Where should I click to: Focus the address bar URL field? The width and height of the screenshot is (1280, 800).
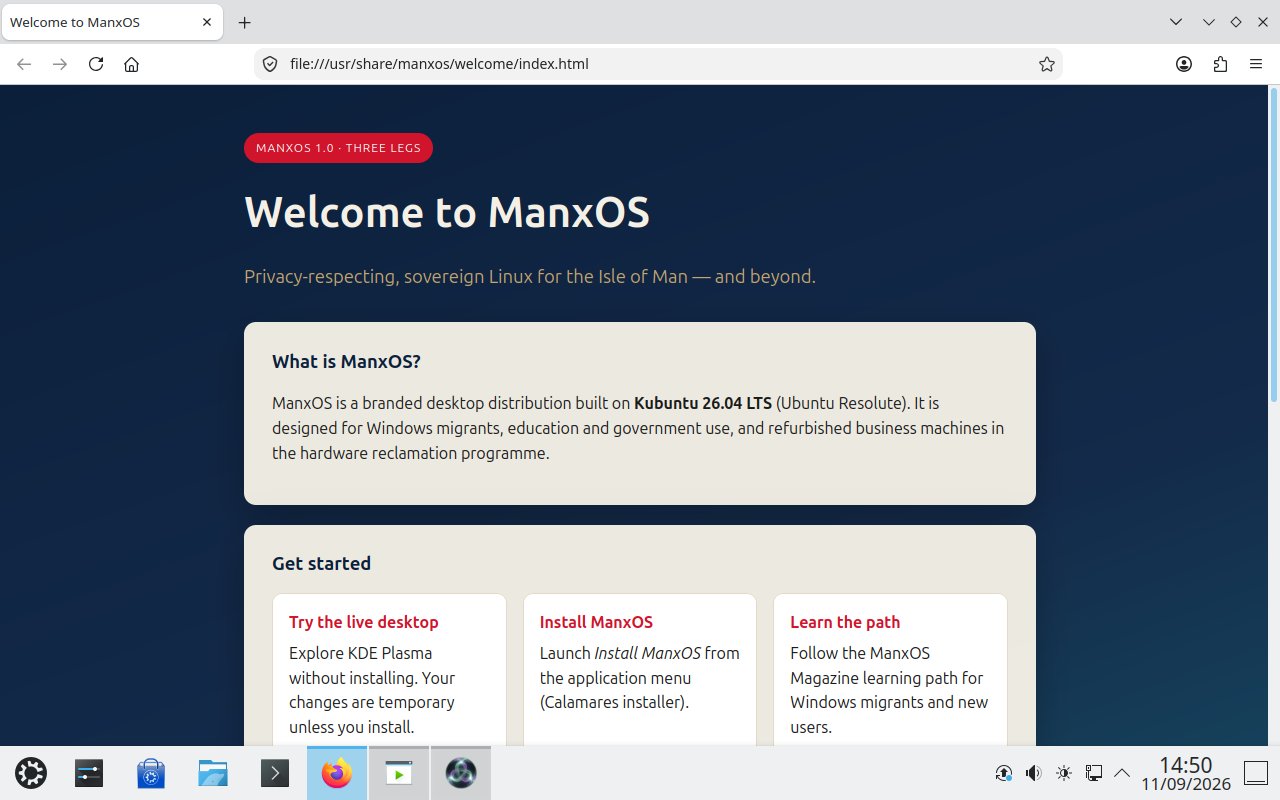tap(658, 64)
